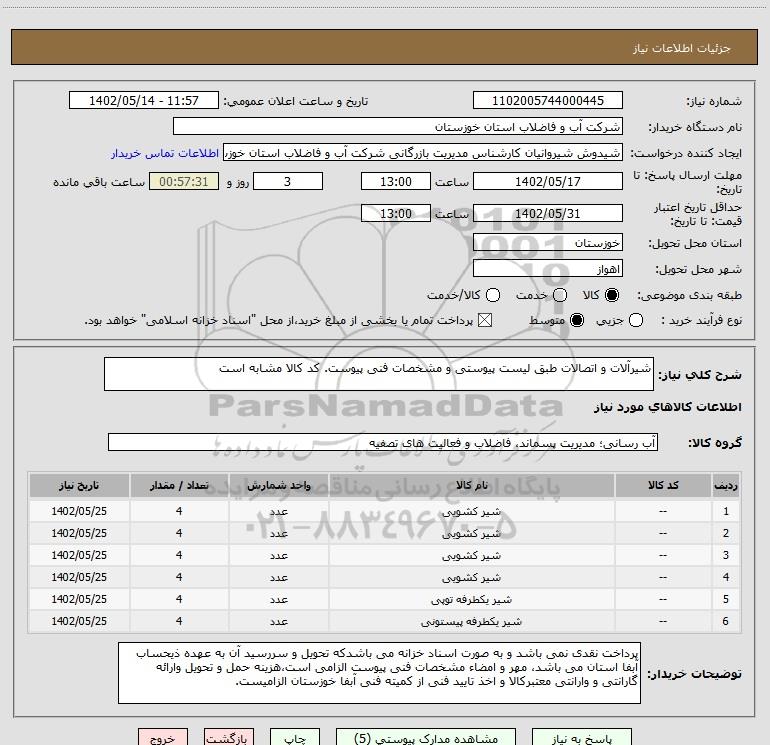Click the announcement date field 1402/05/14 - 11:57
Viewport: 770px width, 745px height.
[144, 100]
